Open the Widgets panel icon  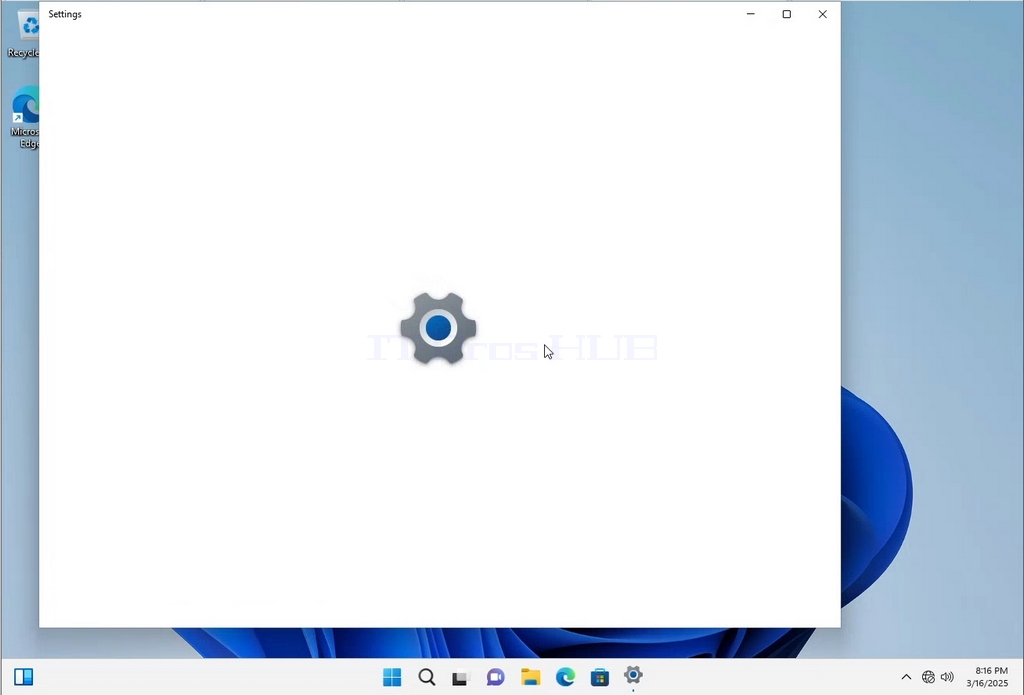coord(24,677)
